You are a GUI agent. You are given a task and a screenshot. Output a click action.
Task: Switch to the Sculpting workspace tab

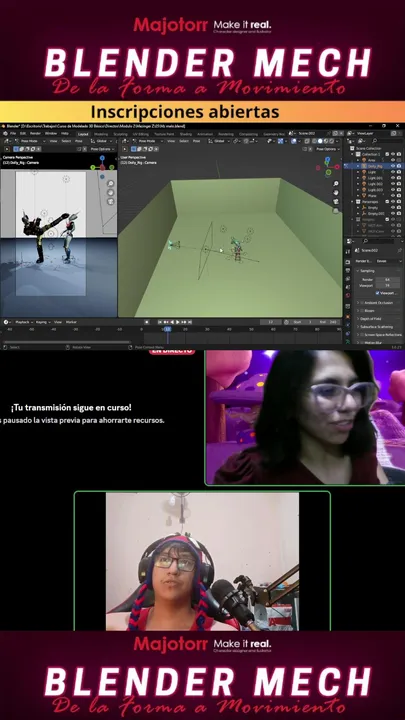coord(120,134)
